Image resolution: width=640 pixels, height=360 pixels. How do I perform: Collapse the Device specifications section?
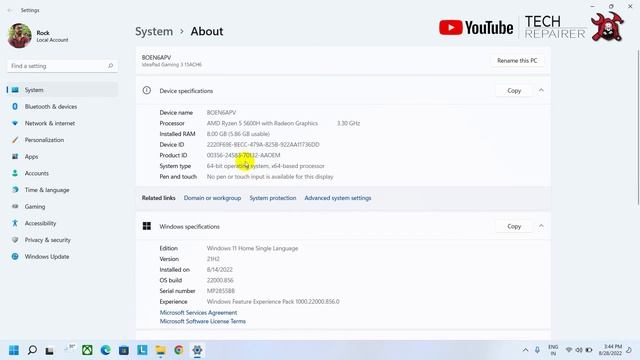[541, 91]
